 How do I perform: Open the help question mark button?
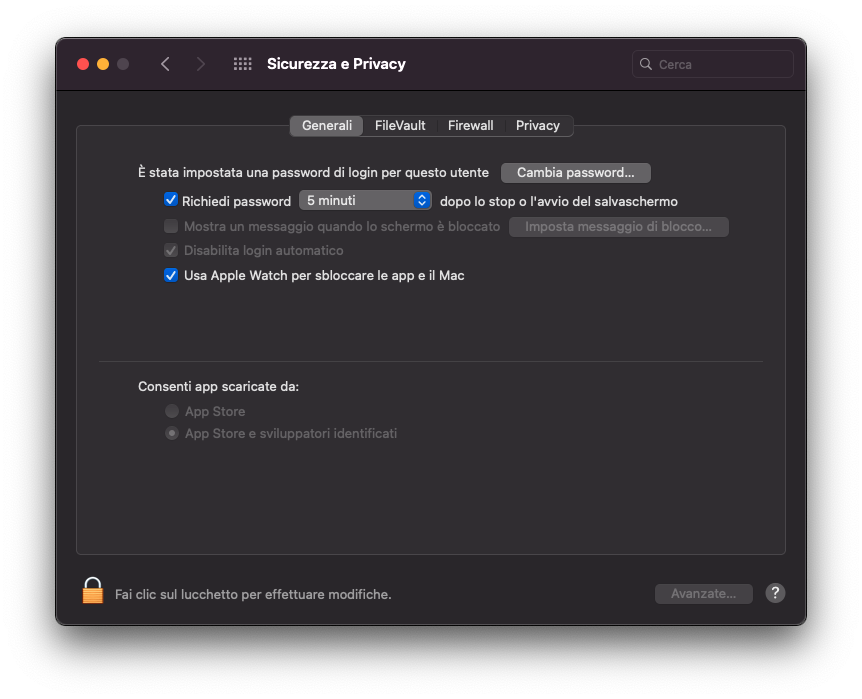coord(775,593)
